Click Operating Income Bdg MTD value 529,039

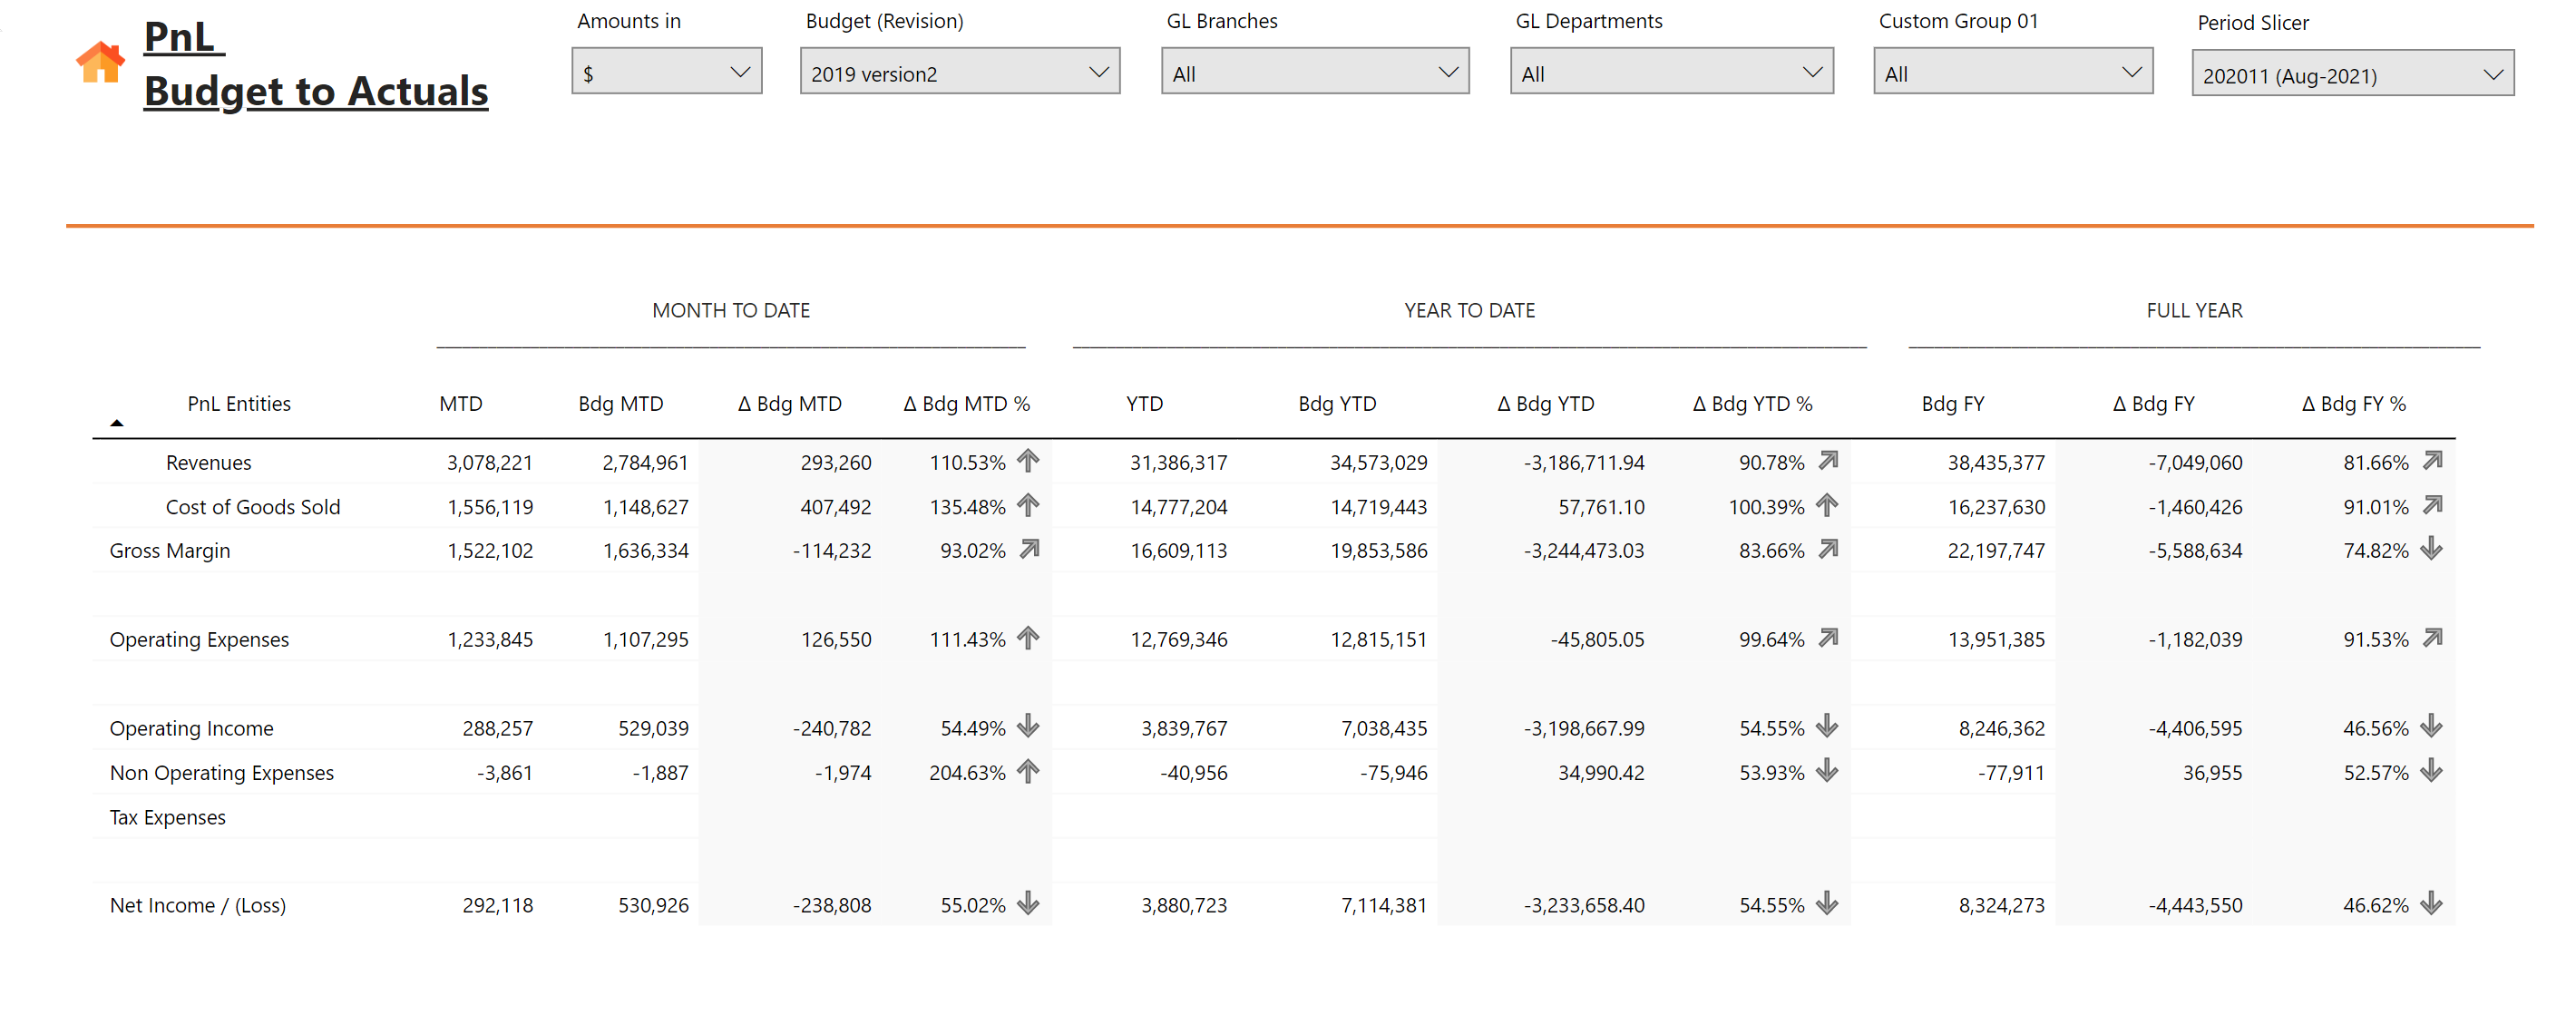pos(653,728)
